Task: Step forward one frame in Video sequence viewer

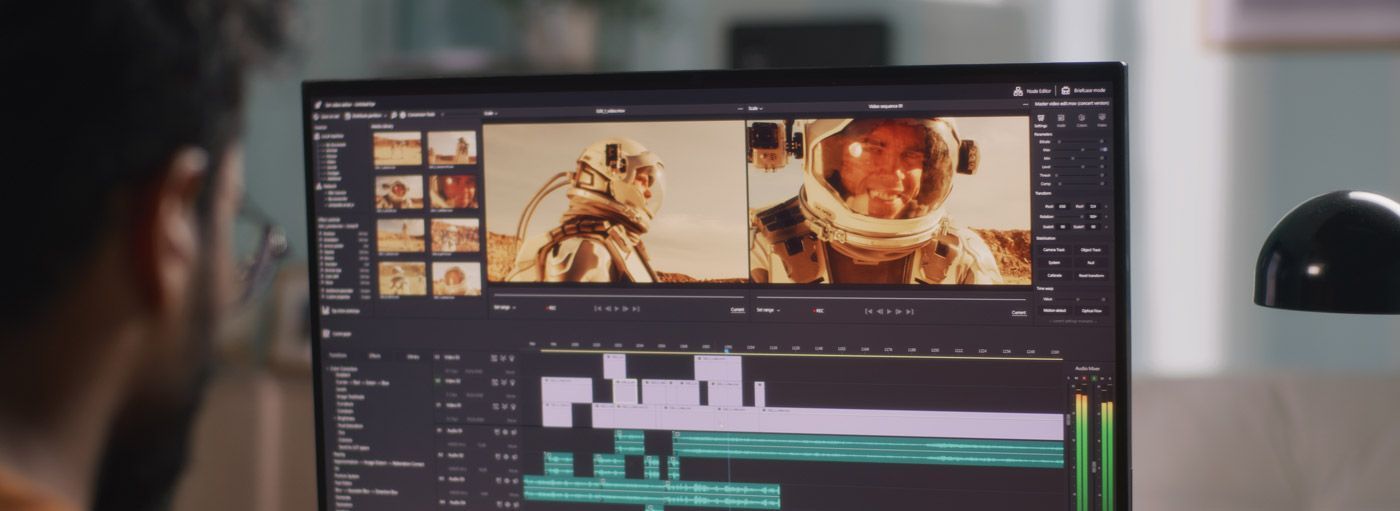Action: 899,311
